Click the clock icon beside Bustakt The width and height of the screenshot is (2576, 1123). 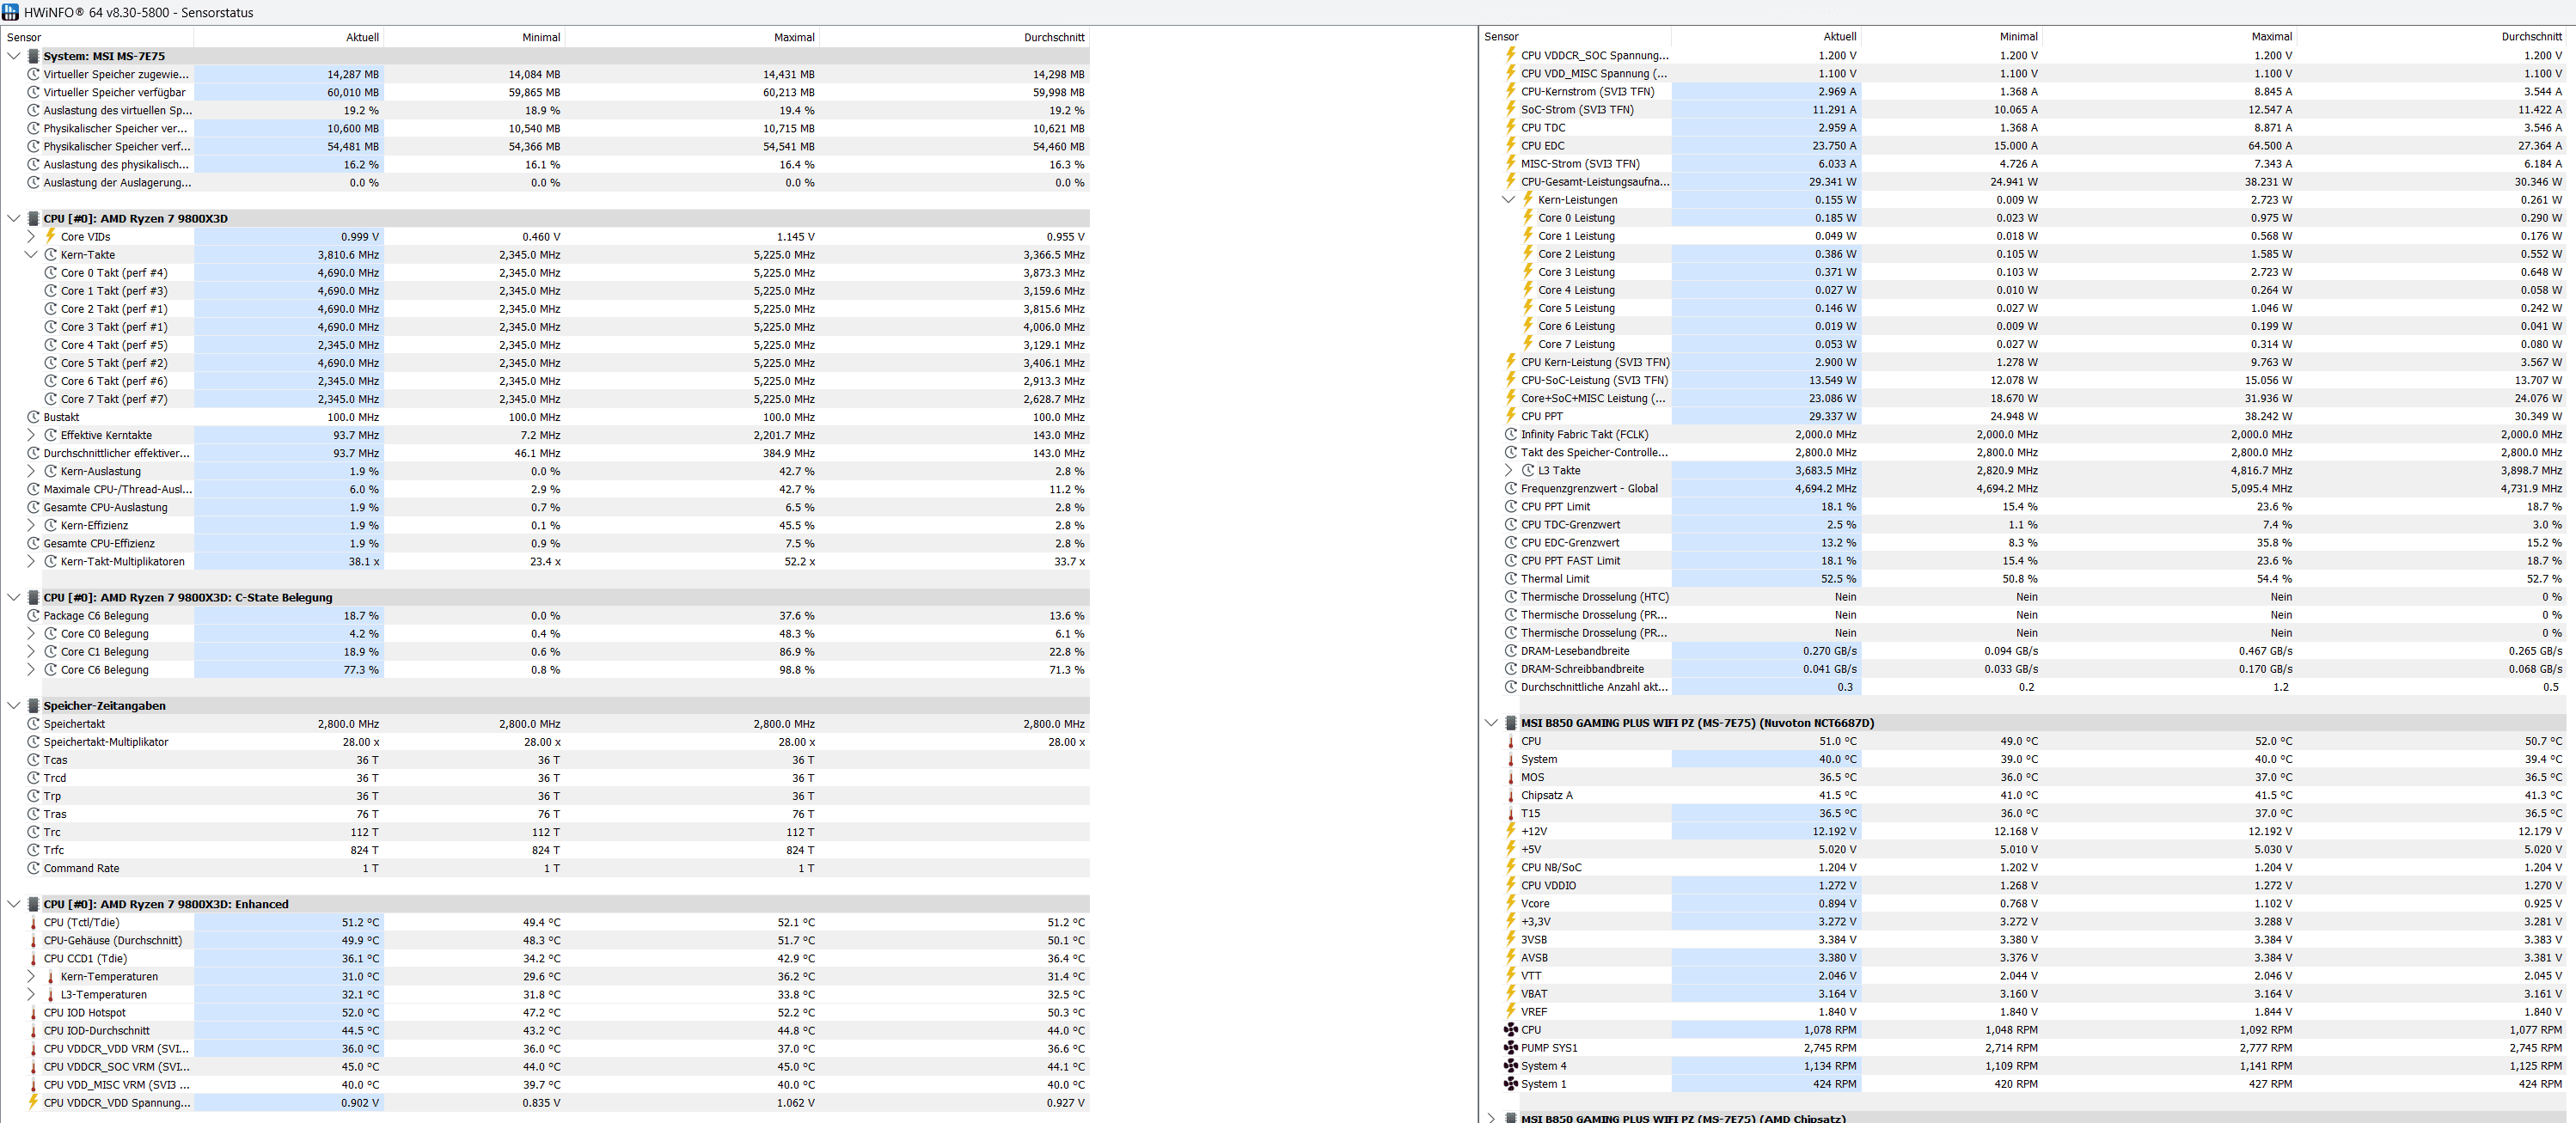[x=33, y=417]
